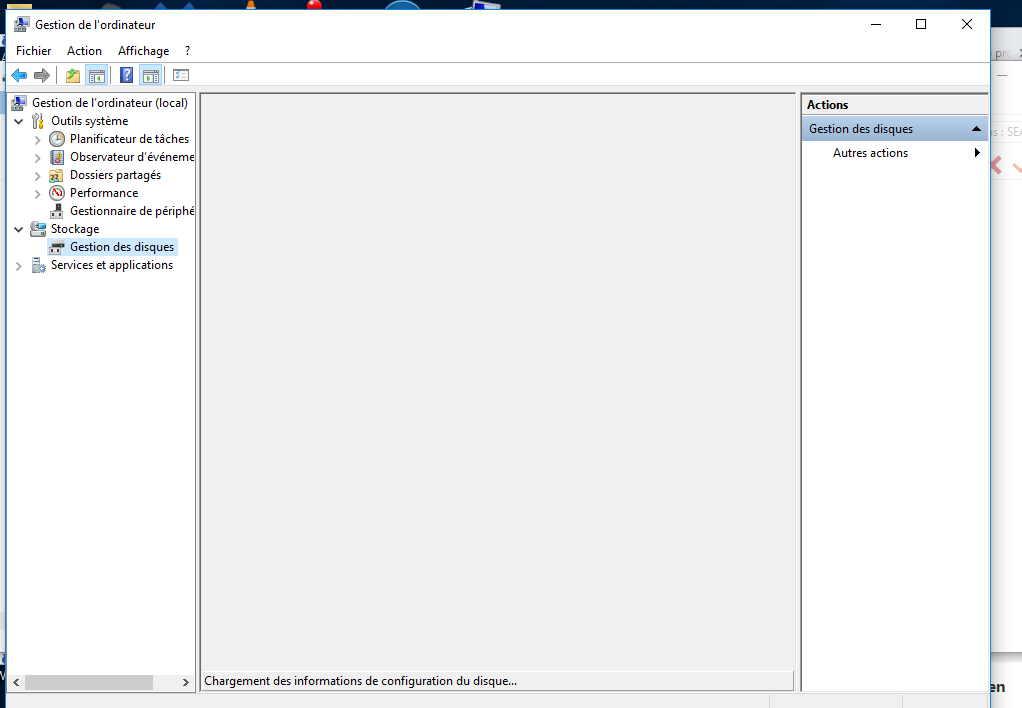Select Dossiers partagés in tree
Image resolution: width=1022 pixels, height=708 pixels.
(x=115, y=175)
